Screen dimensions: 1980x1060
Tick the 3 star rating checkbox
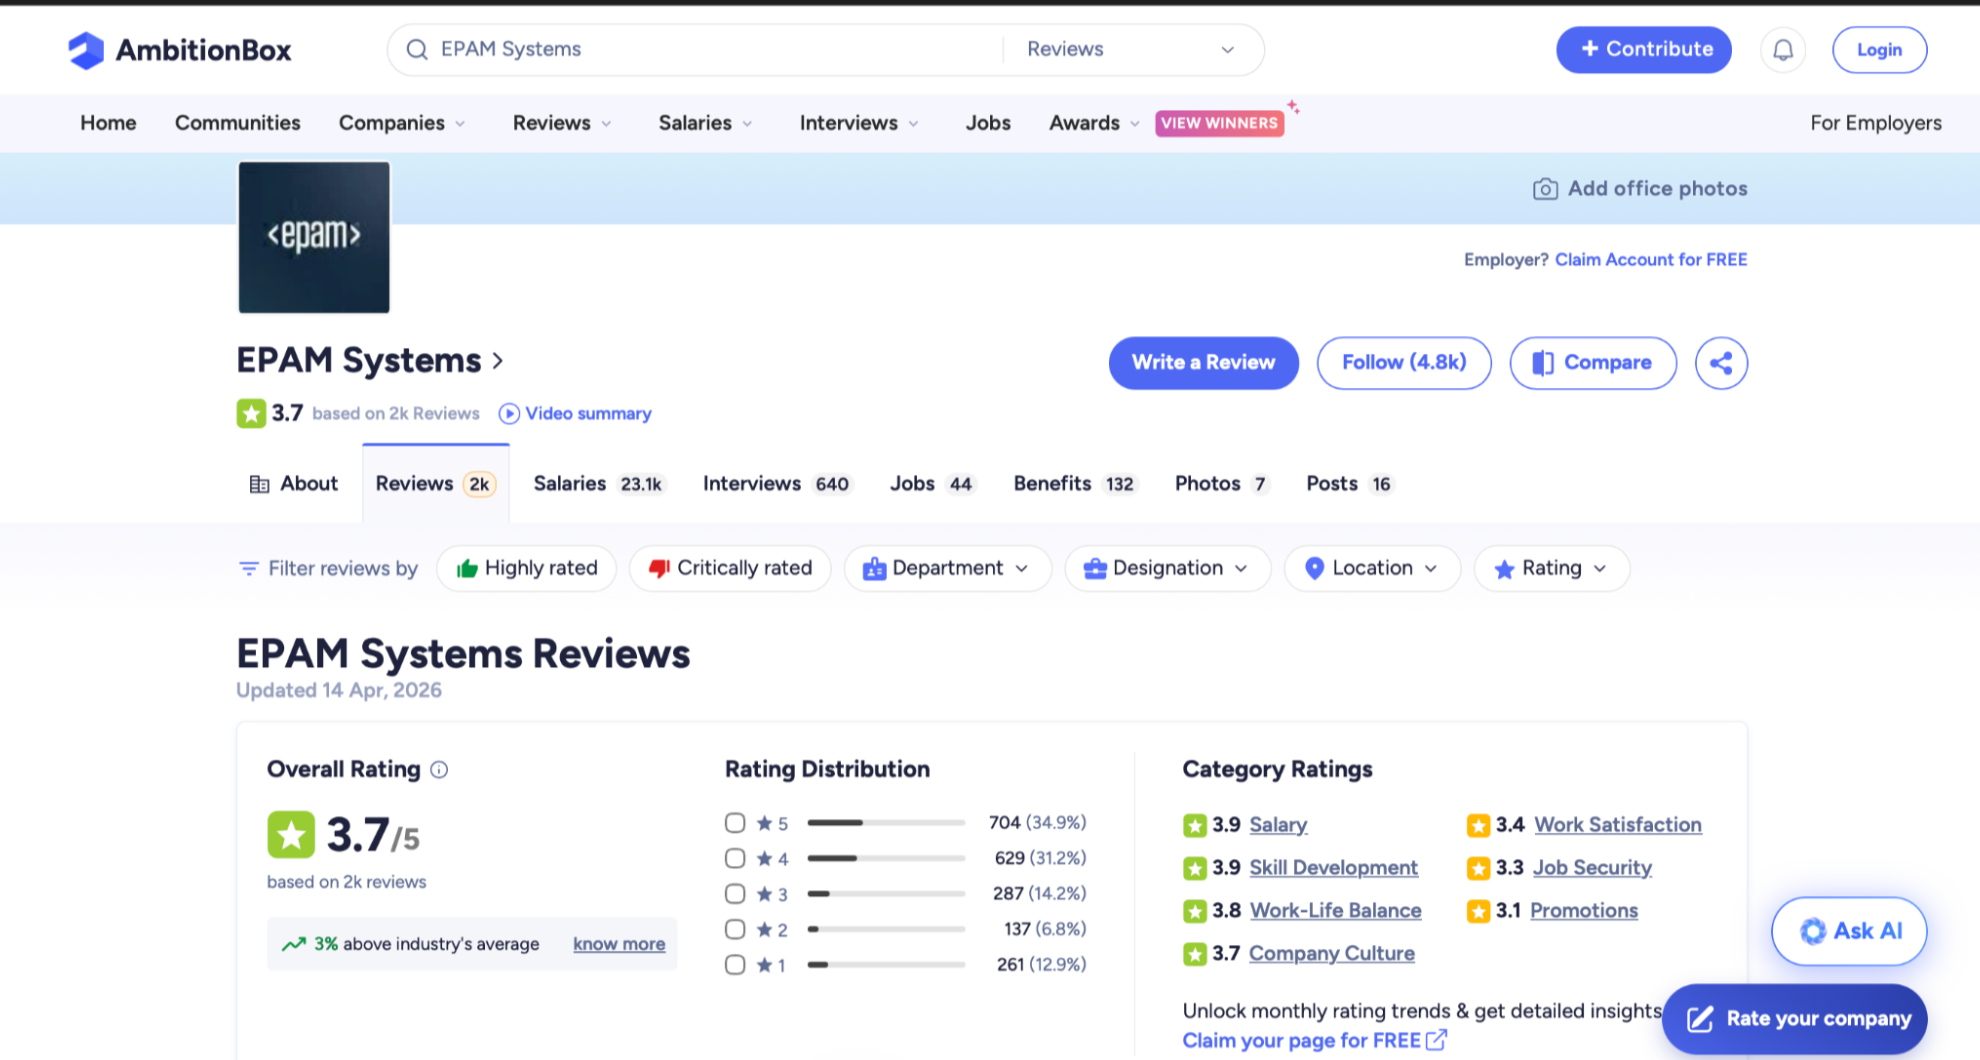pyautogui.click(x=735, y=894)
